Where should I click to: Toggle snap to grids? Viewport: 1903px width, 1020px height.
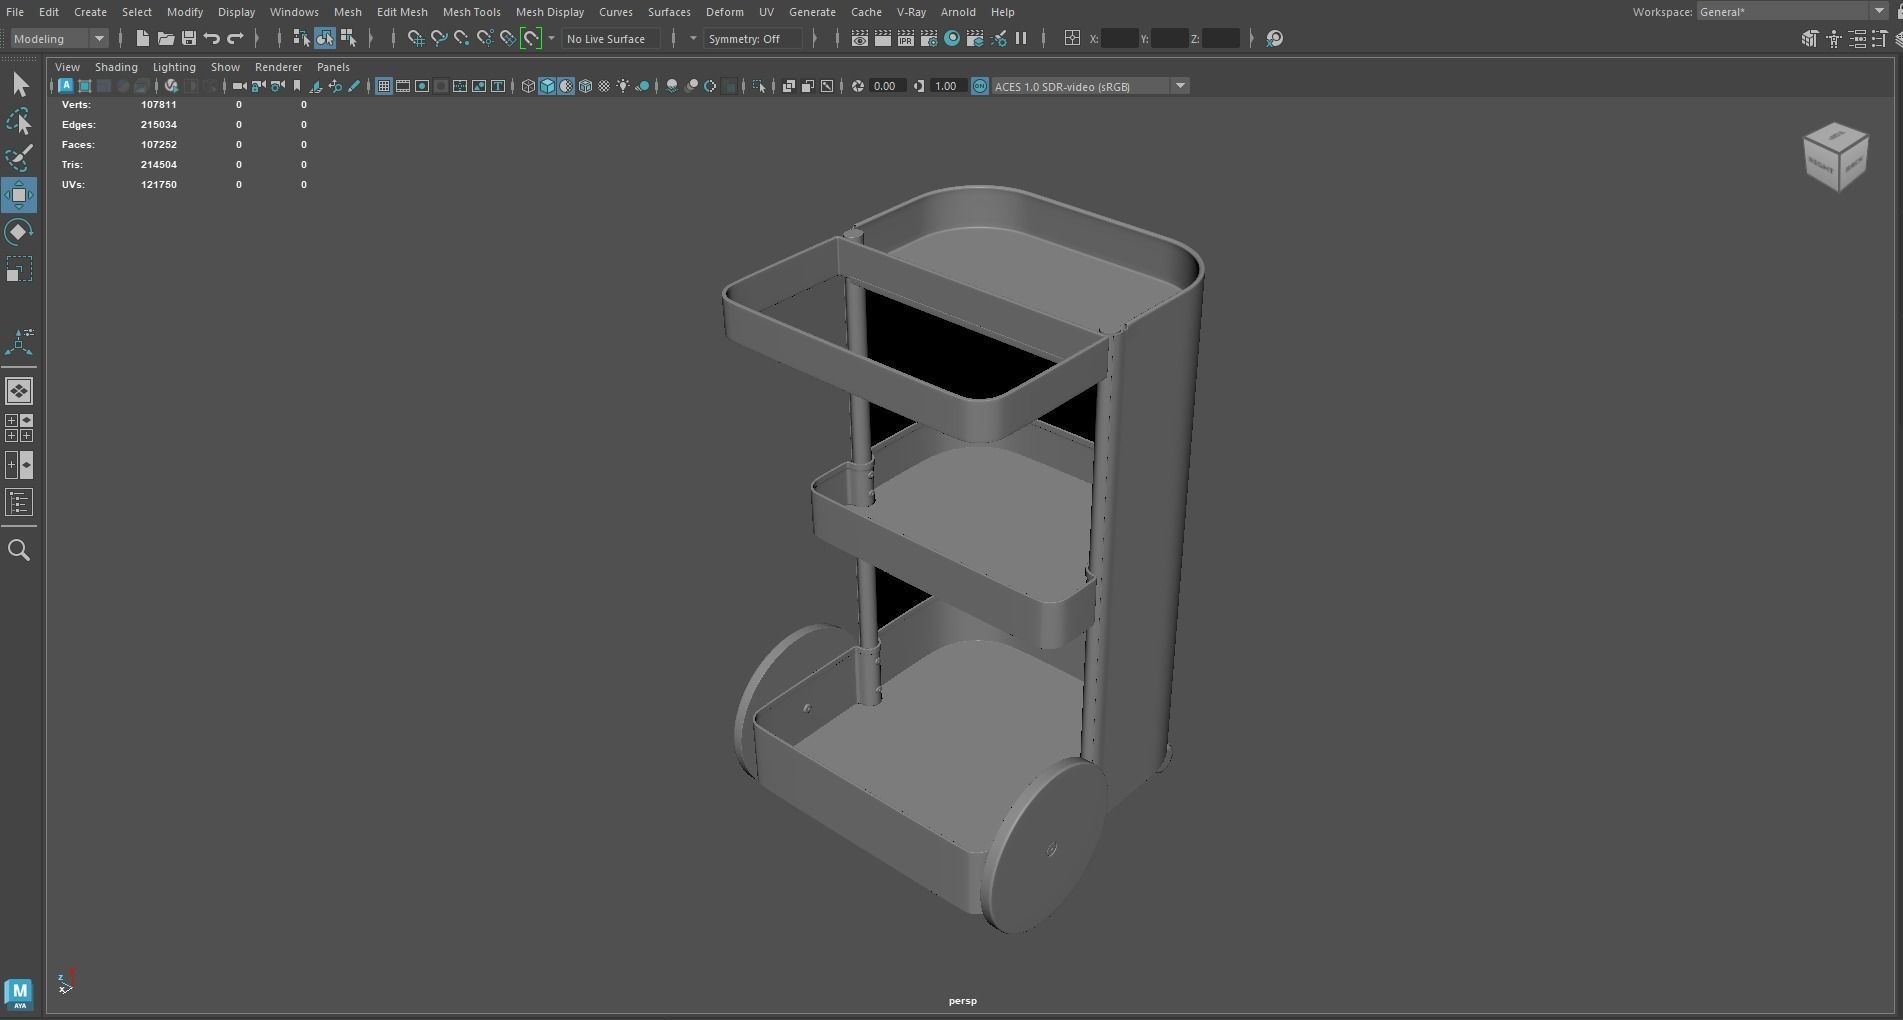(x=415, y=38)
